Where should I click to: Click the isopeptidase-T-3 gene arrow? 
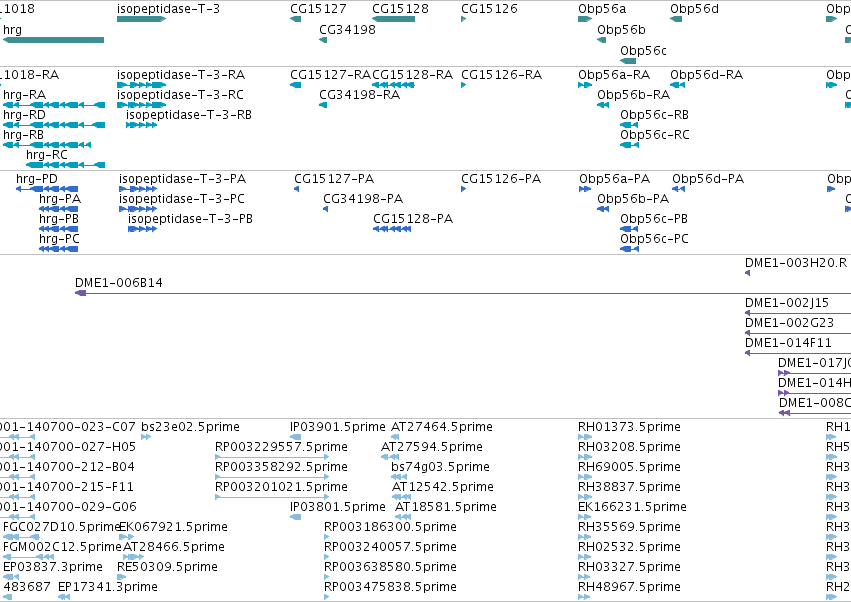pos(141,19)
